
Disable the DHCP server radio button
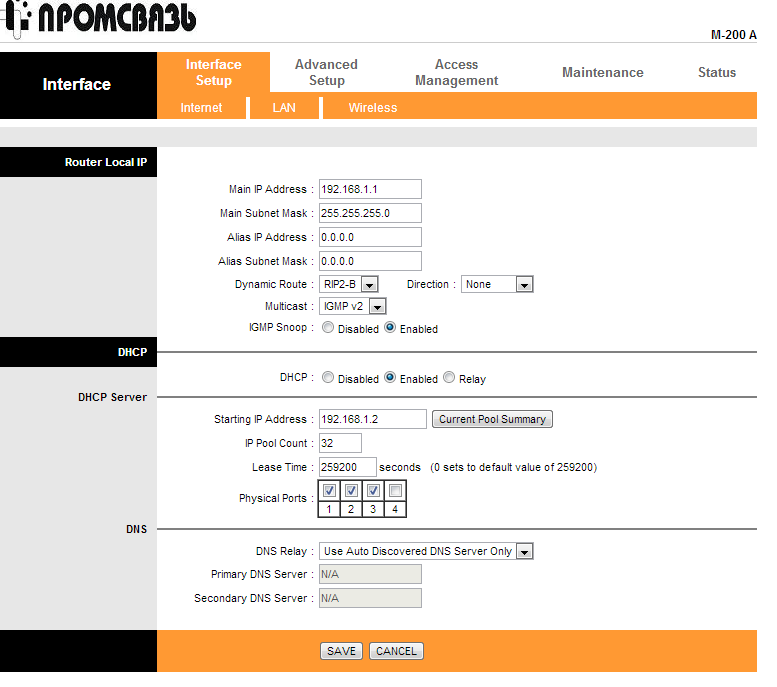tap(328, 378)
